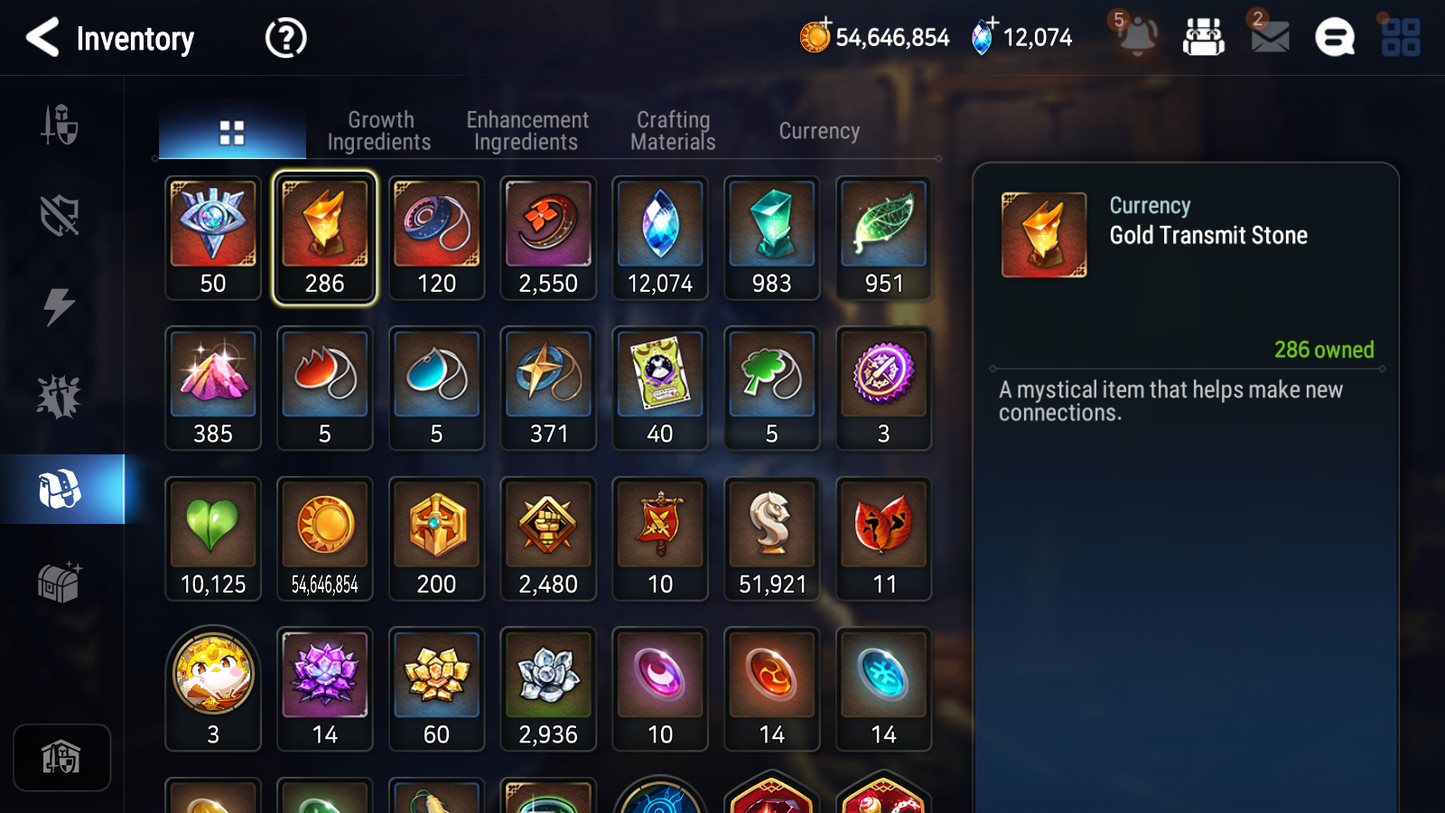Select the green heart item with 10,125
This screenshot has width=1445, height=813.
[213, 539]
